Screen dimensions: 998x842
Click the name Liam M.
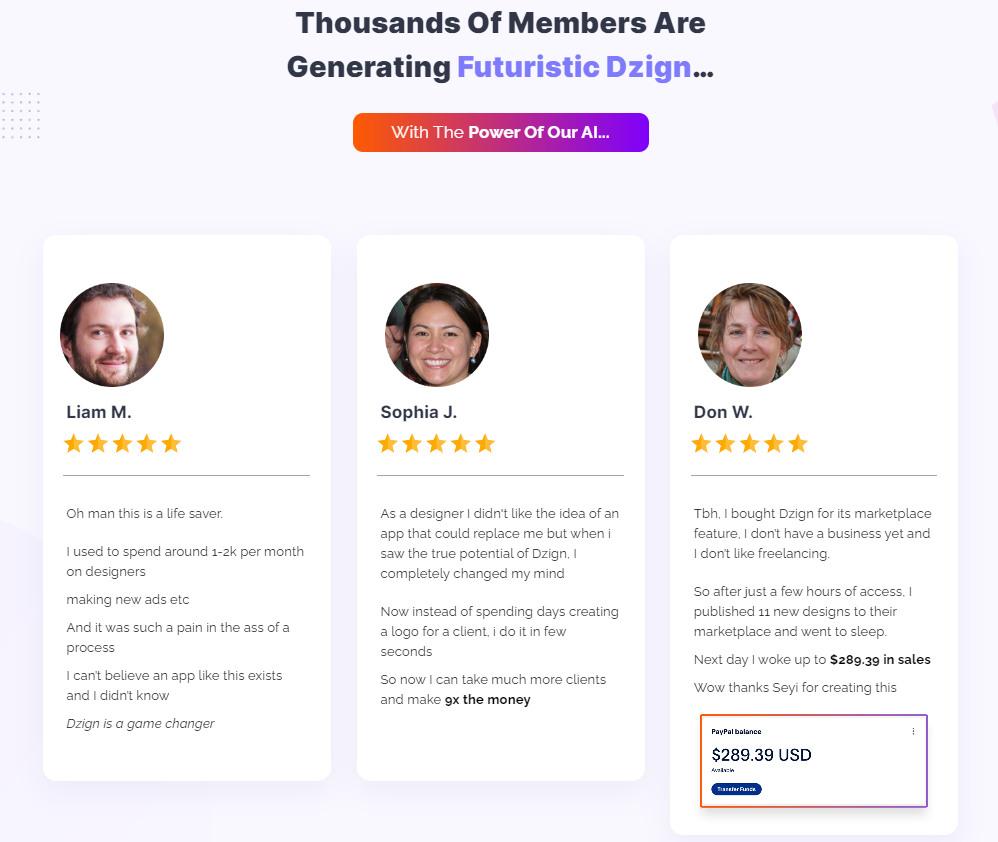click(x=99, y=412)
